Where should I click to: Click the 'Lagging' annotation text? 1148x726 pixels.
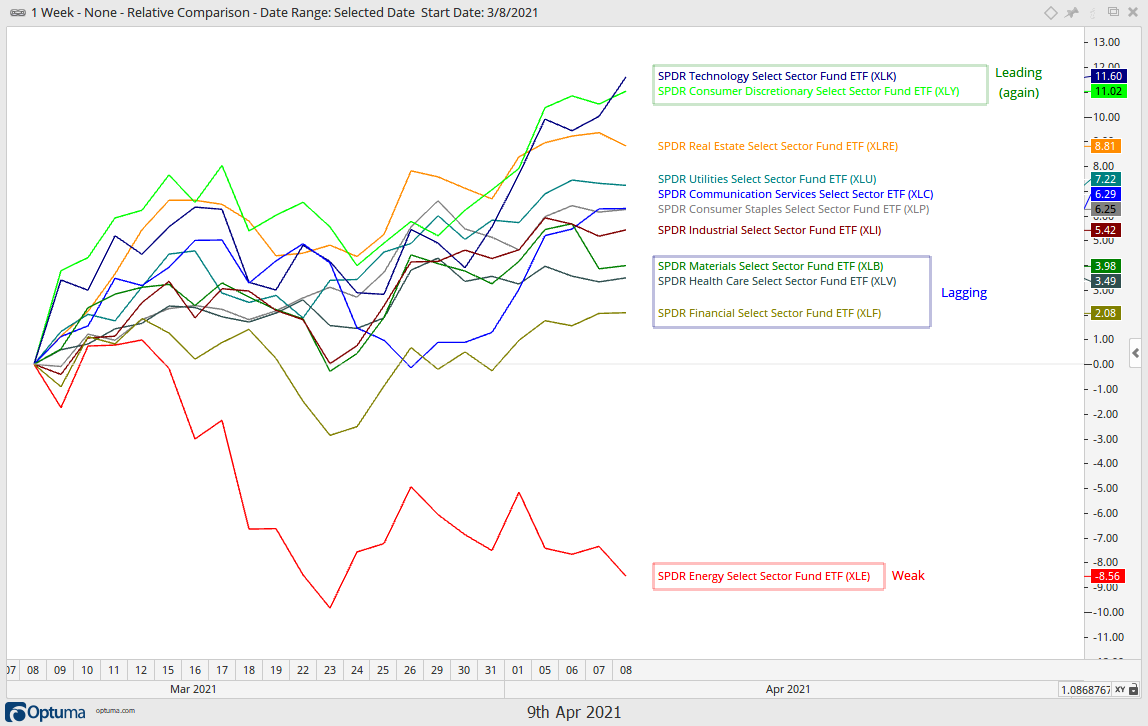coord(964,293)
